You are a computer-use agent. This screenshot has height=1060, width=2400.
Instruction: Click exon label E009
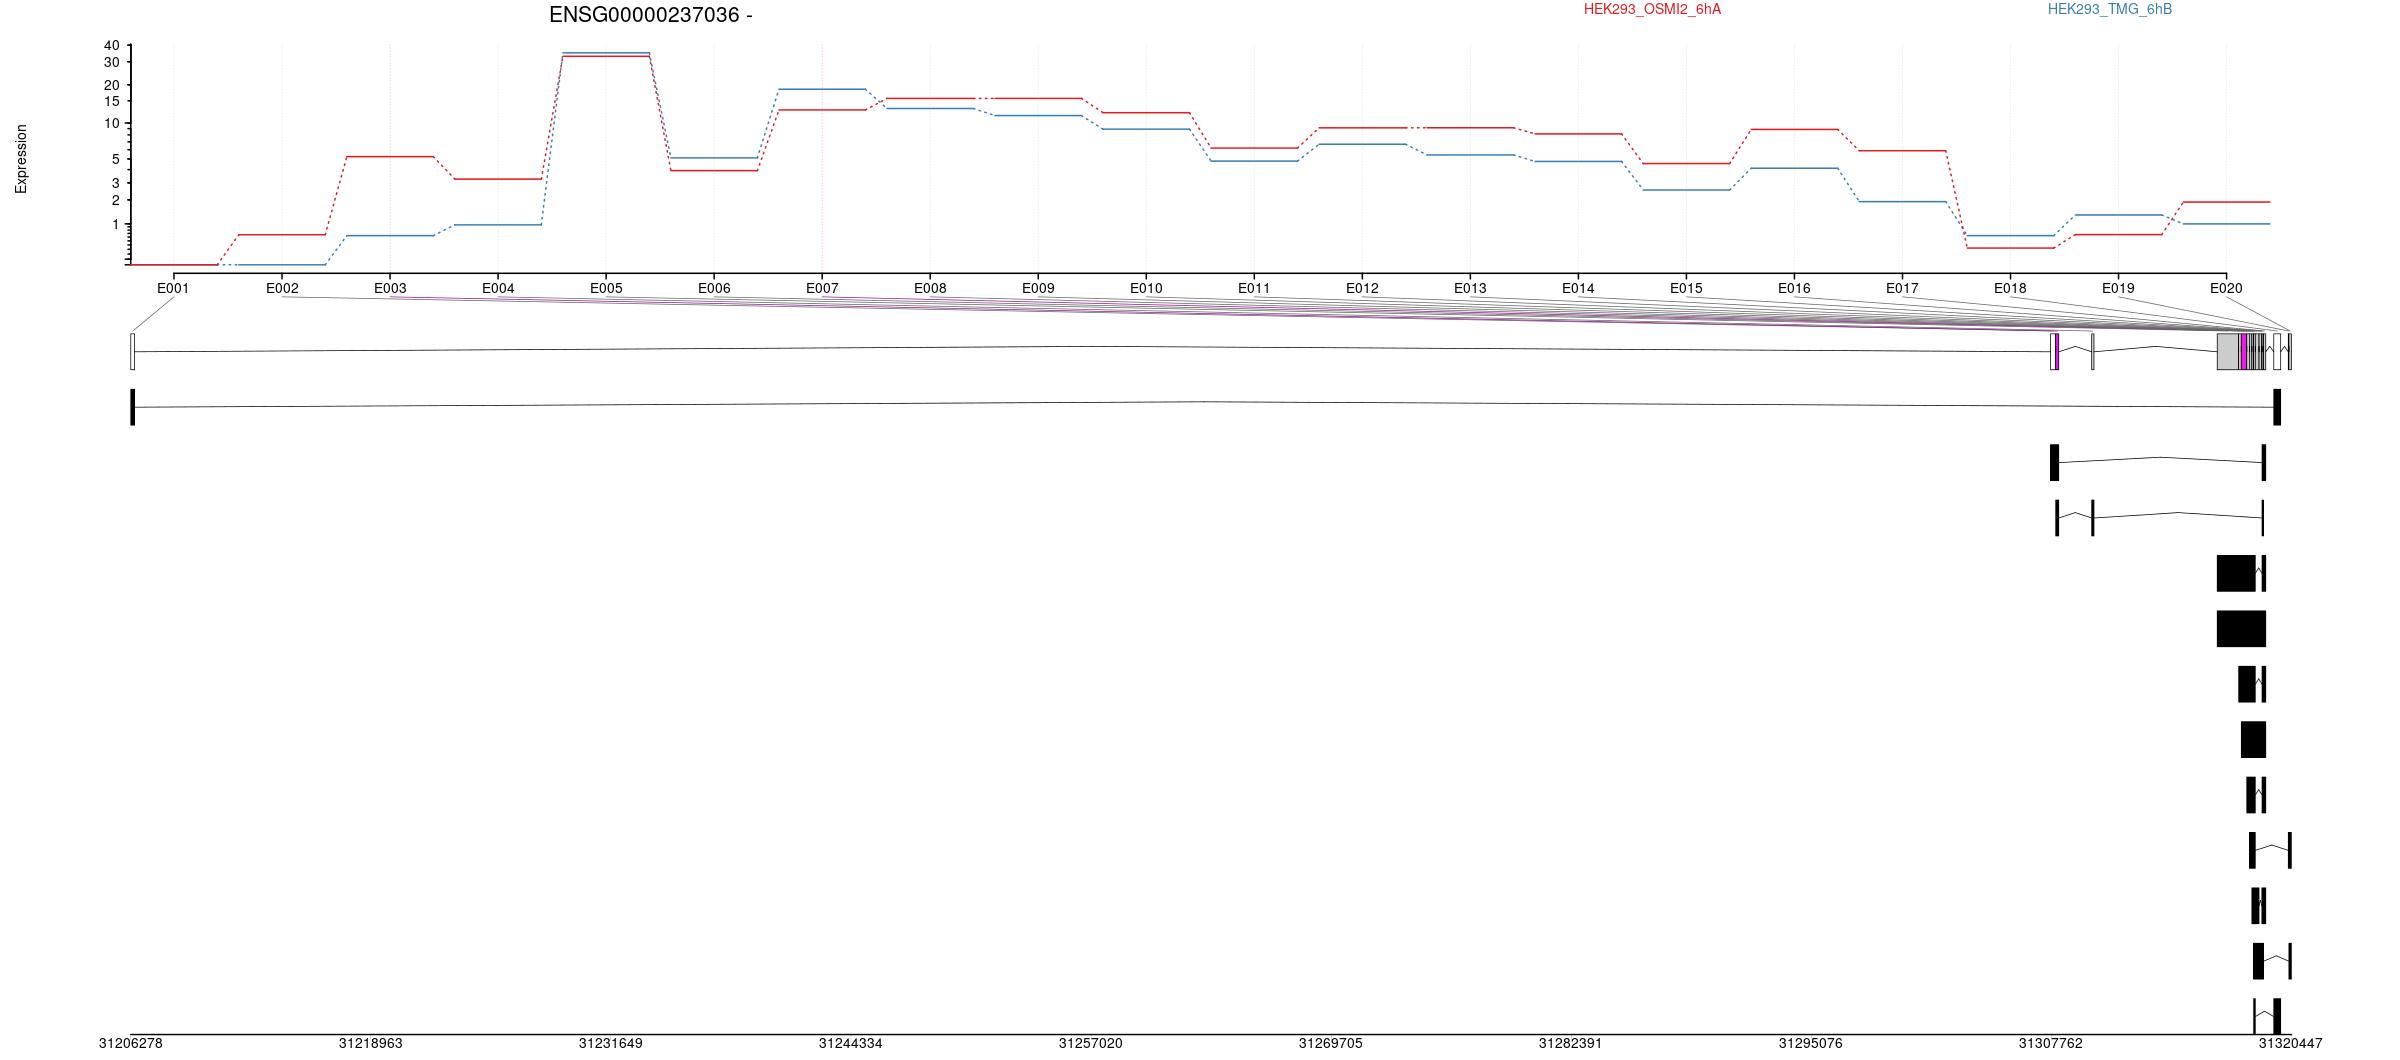point(1038,288)
